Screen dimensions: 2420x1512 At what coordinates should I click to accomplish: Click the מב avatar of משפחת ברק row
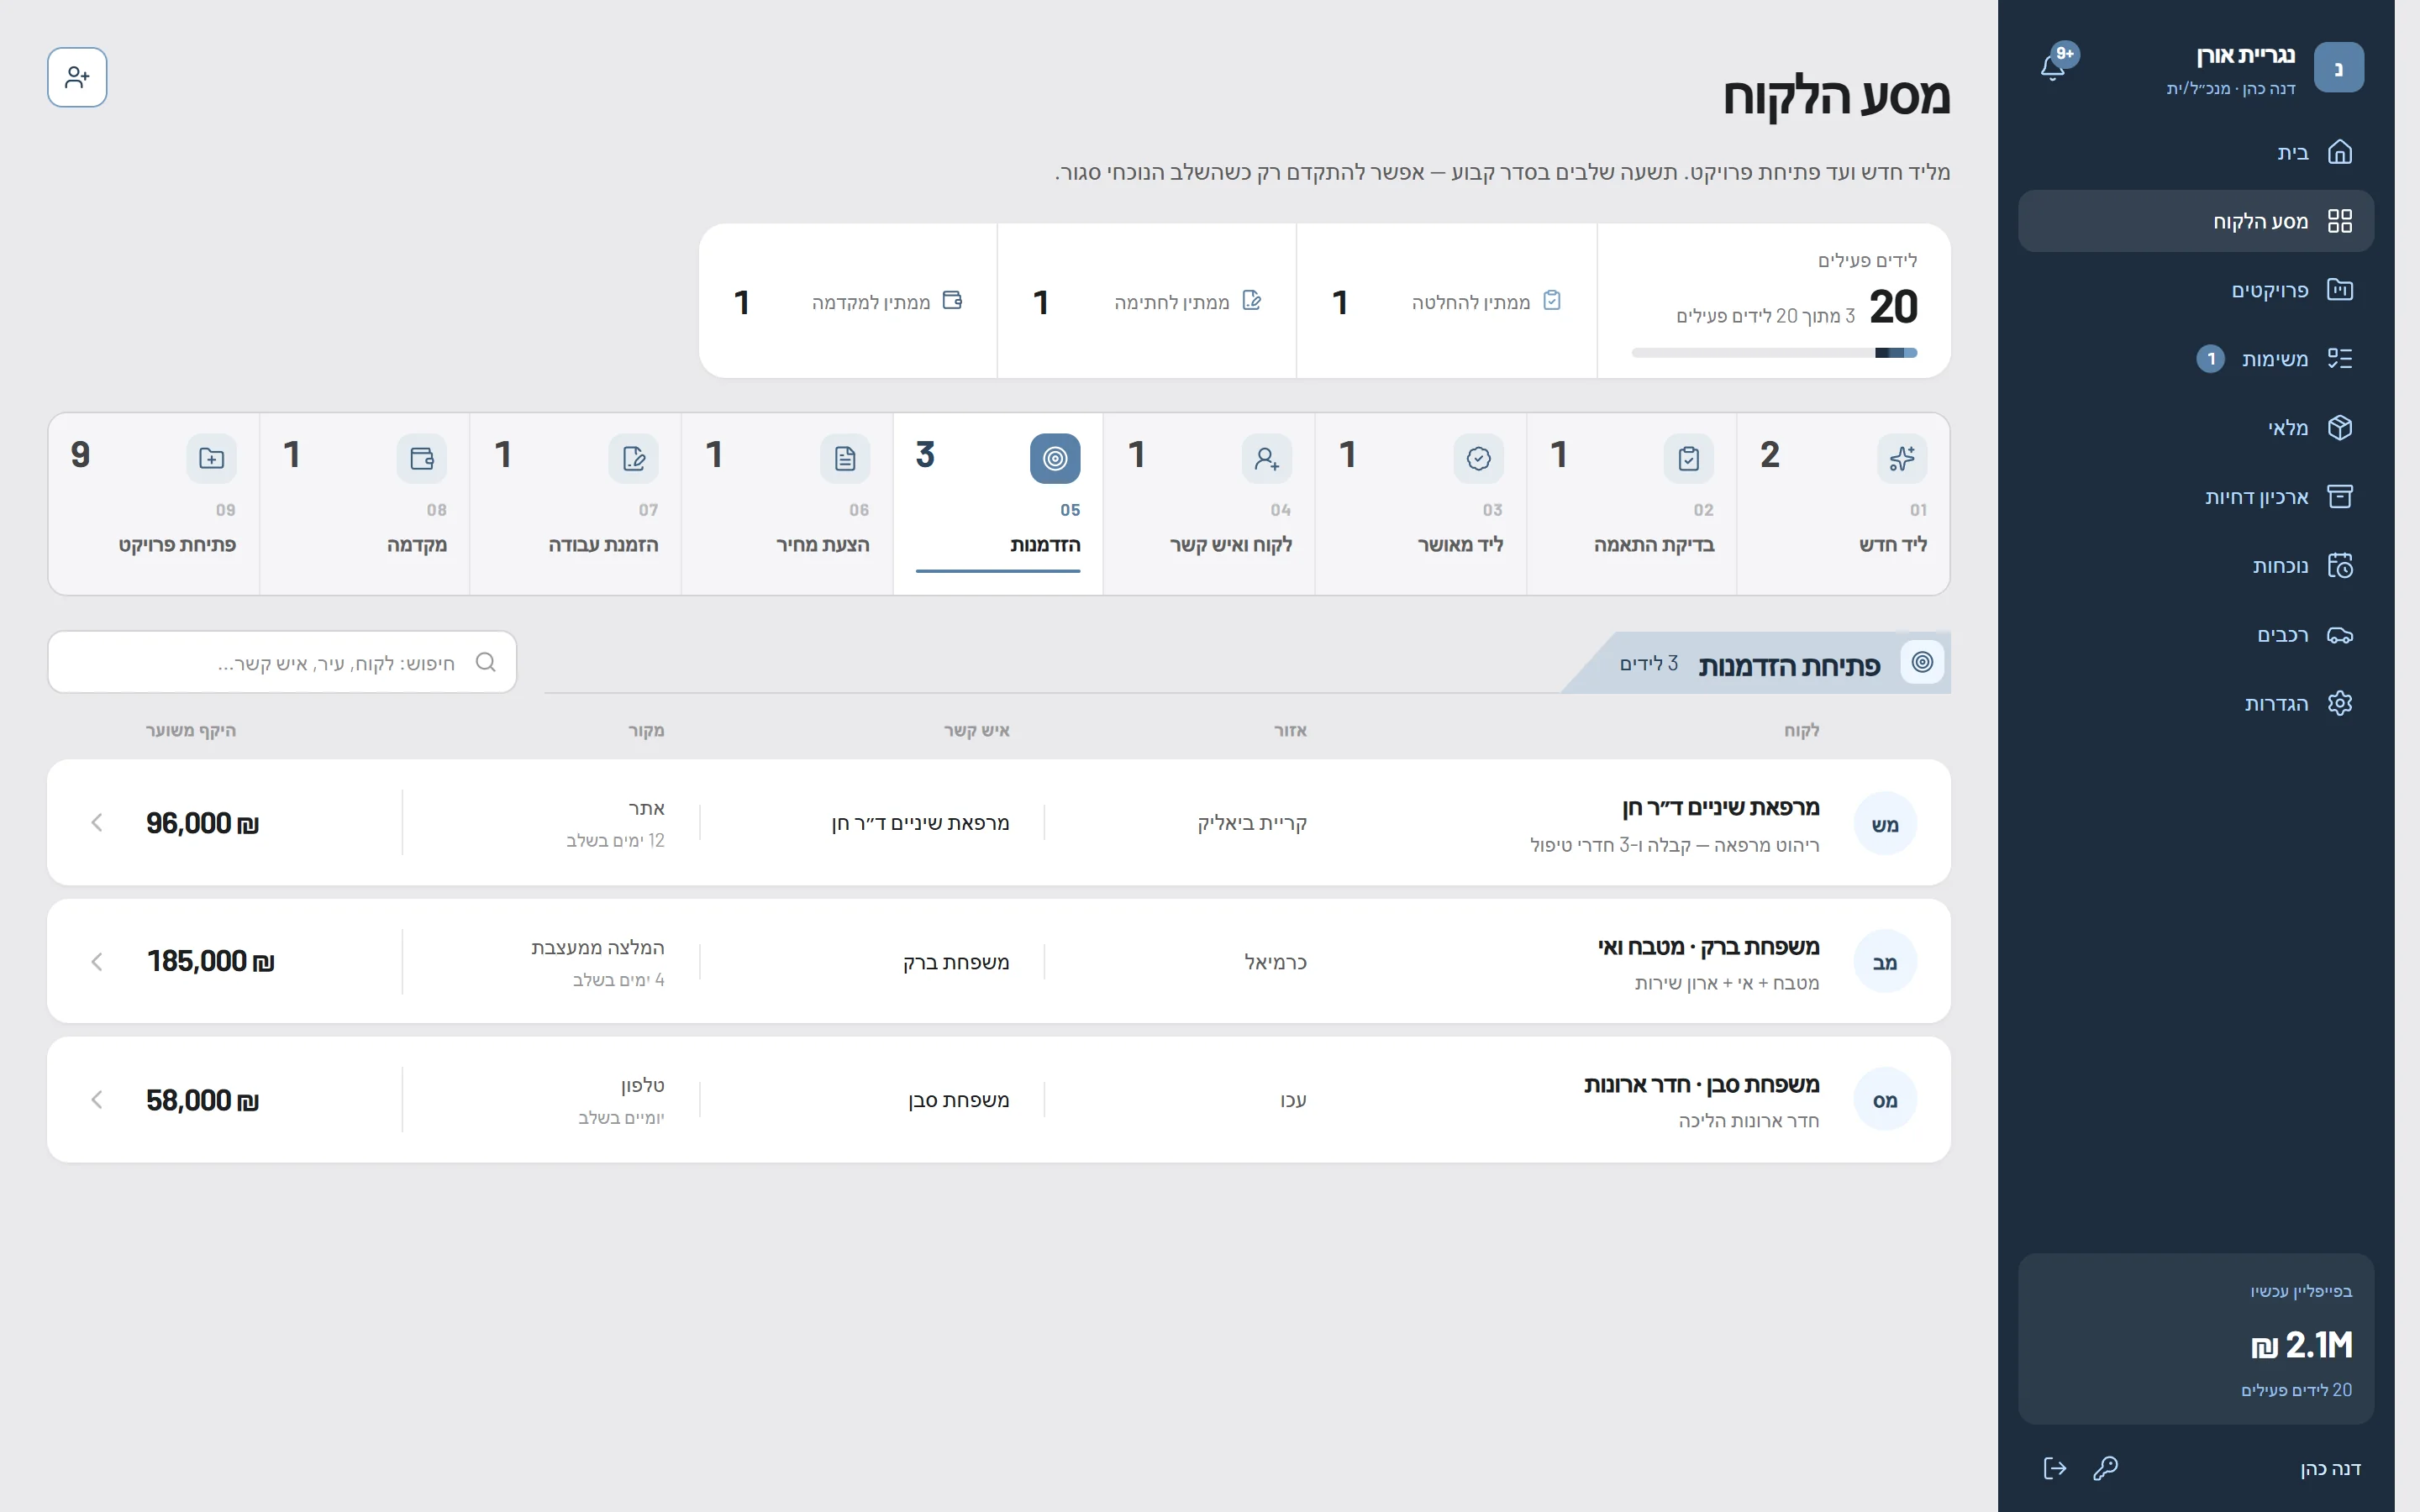point(1885,962)
